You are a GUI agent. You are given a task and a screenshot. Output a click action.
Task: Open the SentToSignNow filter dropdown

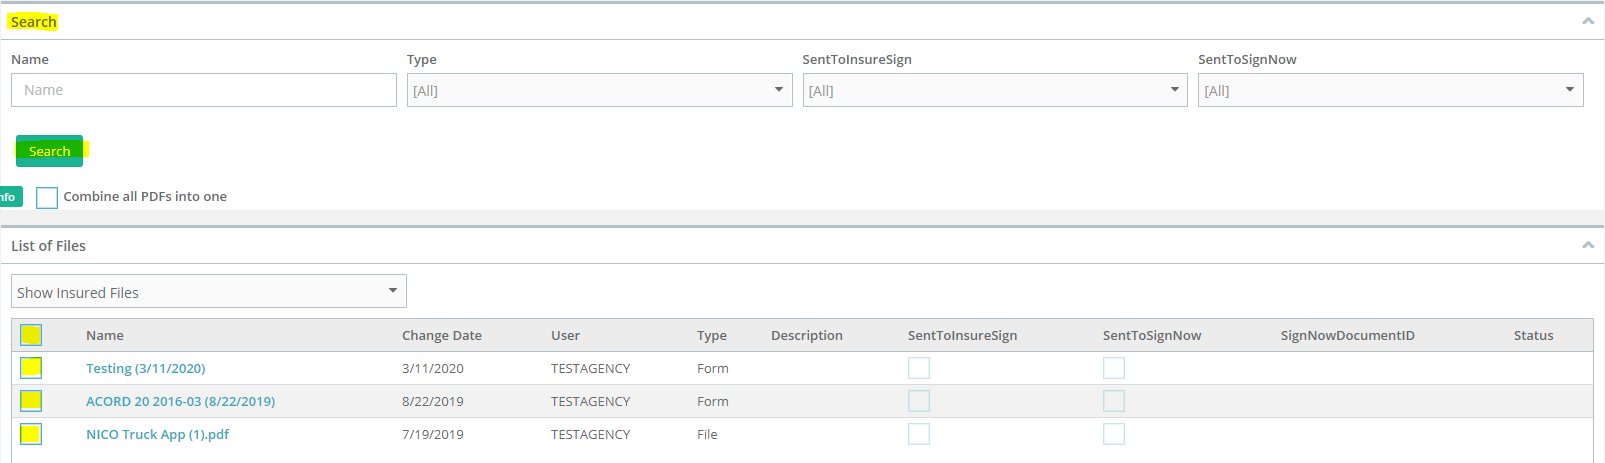pos(1391,90)
